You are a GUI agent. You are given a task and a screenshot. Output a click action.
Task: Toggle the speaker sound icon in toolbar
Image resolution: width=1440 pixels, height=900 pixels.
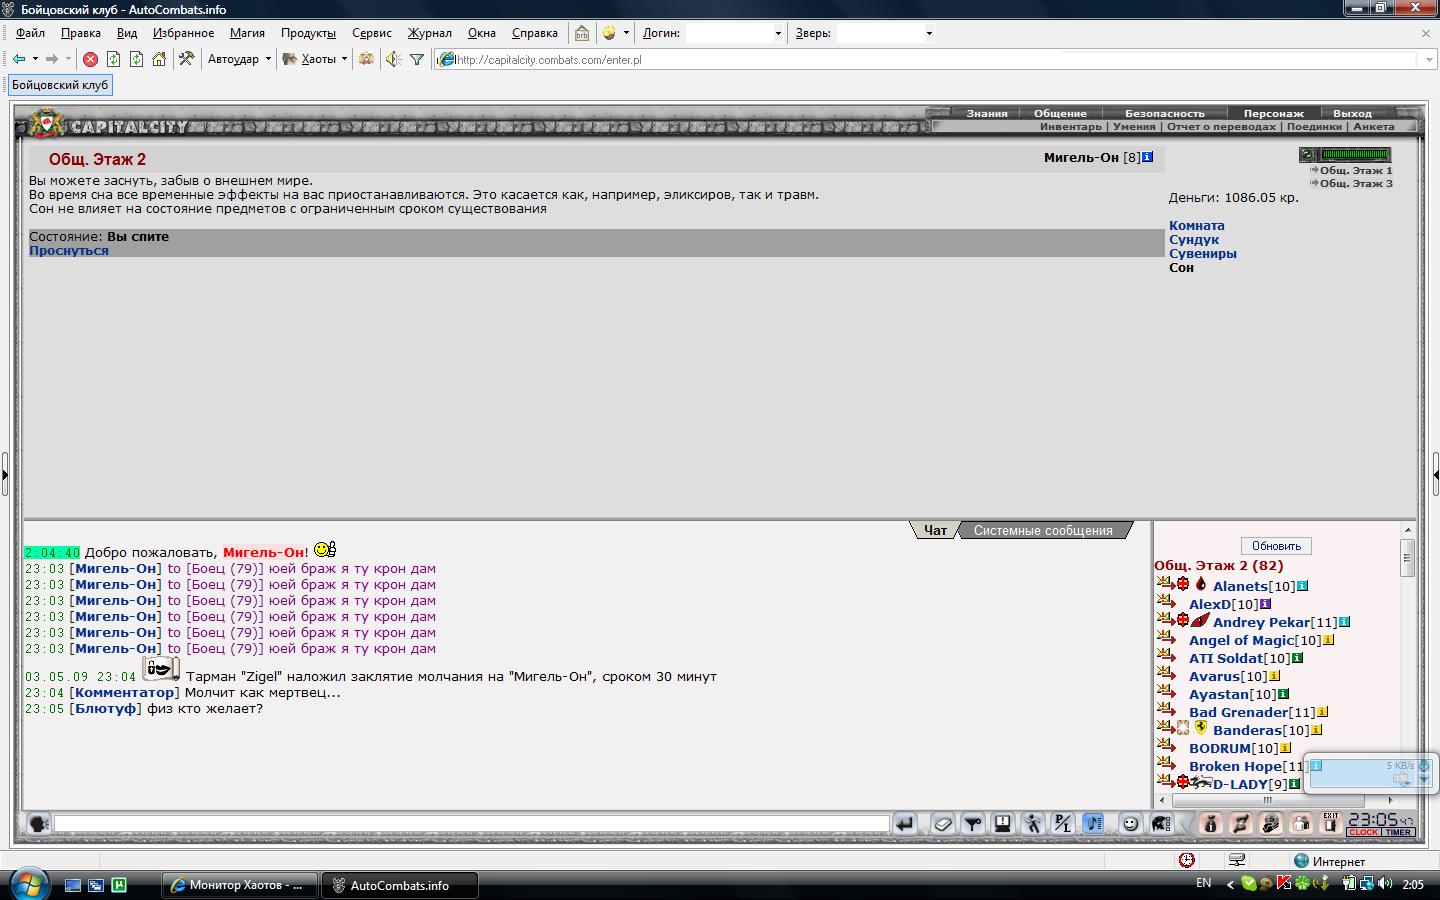point(393,59)
